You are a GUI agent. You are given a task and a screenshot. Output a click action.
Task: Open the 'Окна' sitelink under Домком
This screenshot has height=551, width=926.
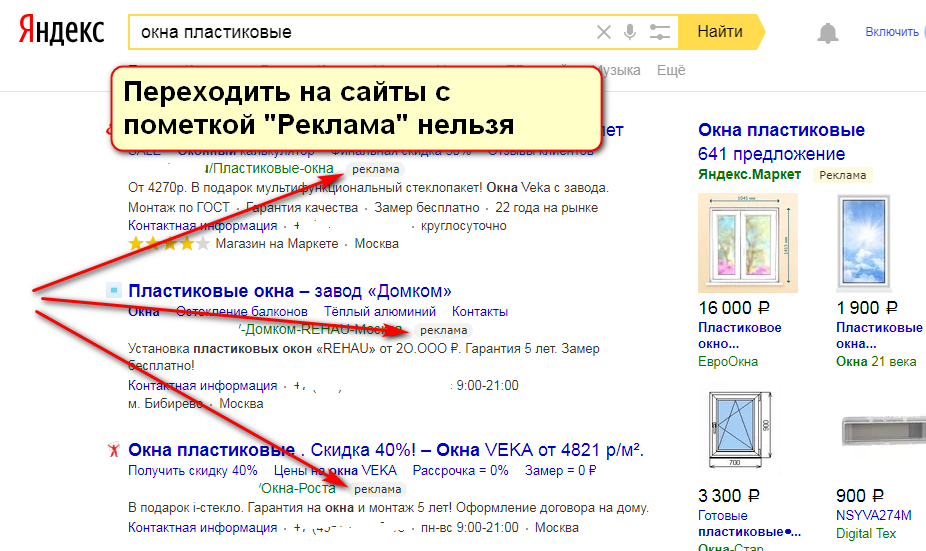(x=144, y=311)
